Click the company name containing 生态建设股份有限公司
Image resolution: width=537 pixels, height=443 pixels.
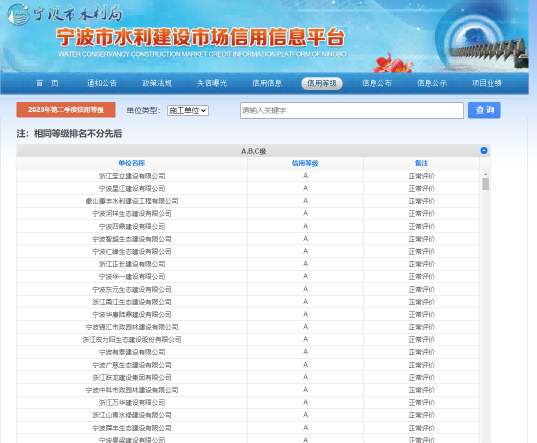pyautogui.click(x=132, y=340)
